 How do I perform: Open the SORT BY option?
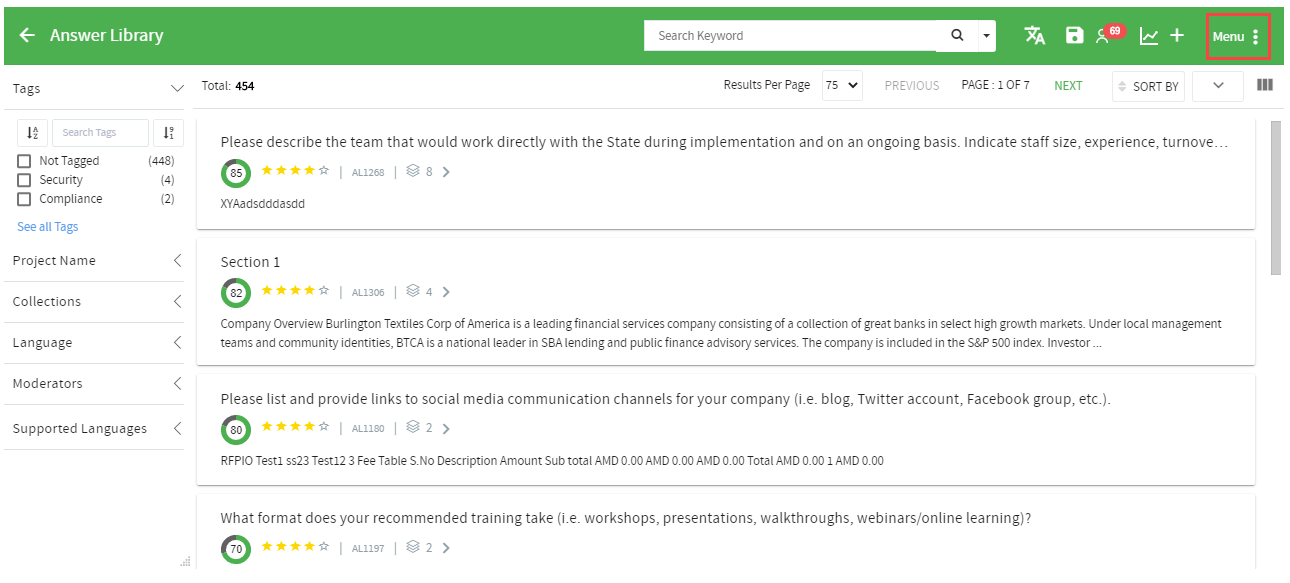pyautogui.click(x=1148, y=87)
